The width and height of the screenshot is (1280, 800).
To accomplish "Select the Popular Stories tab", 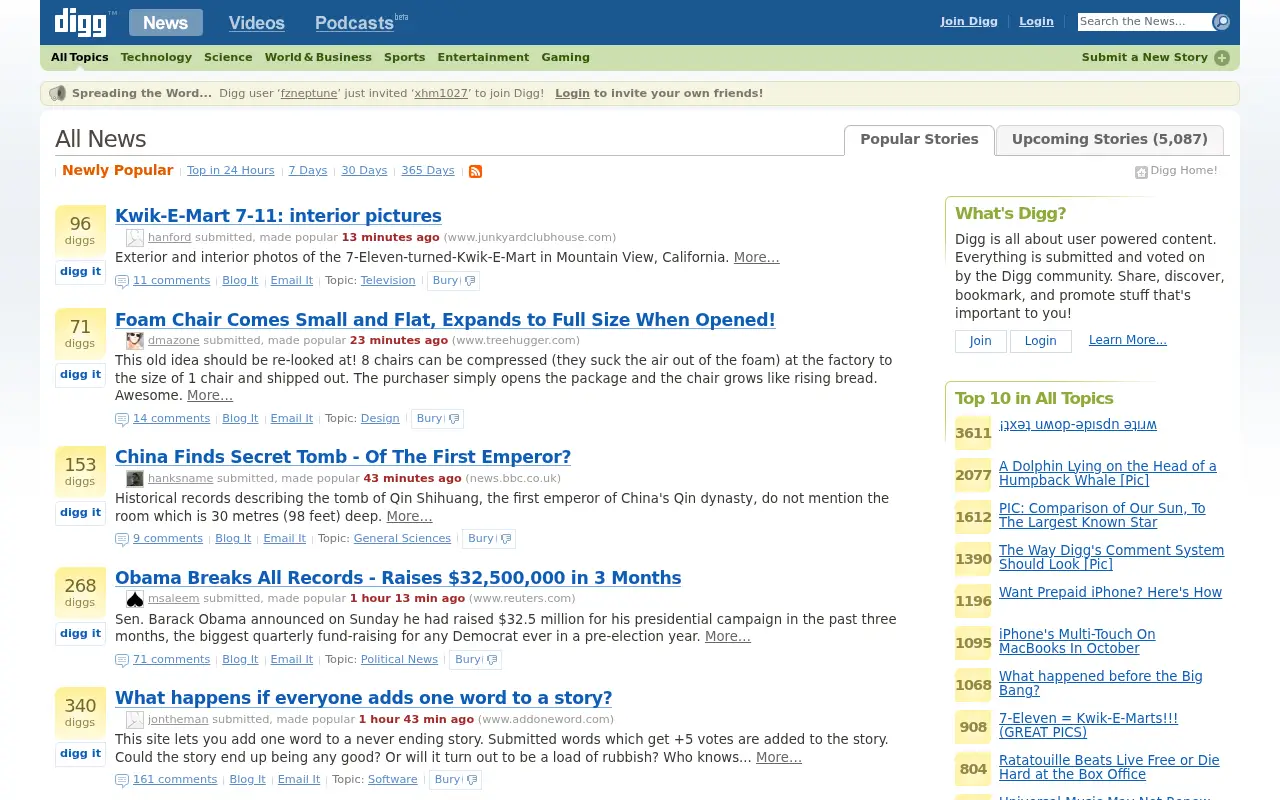I will [919, 140].
